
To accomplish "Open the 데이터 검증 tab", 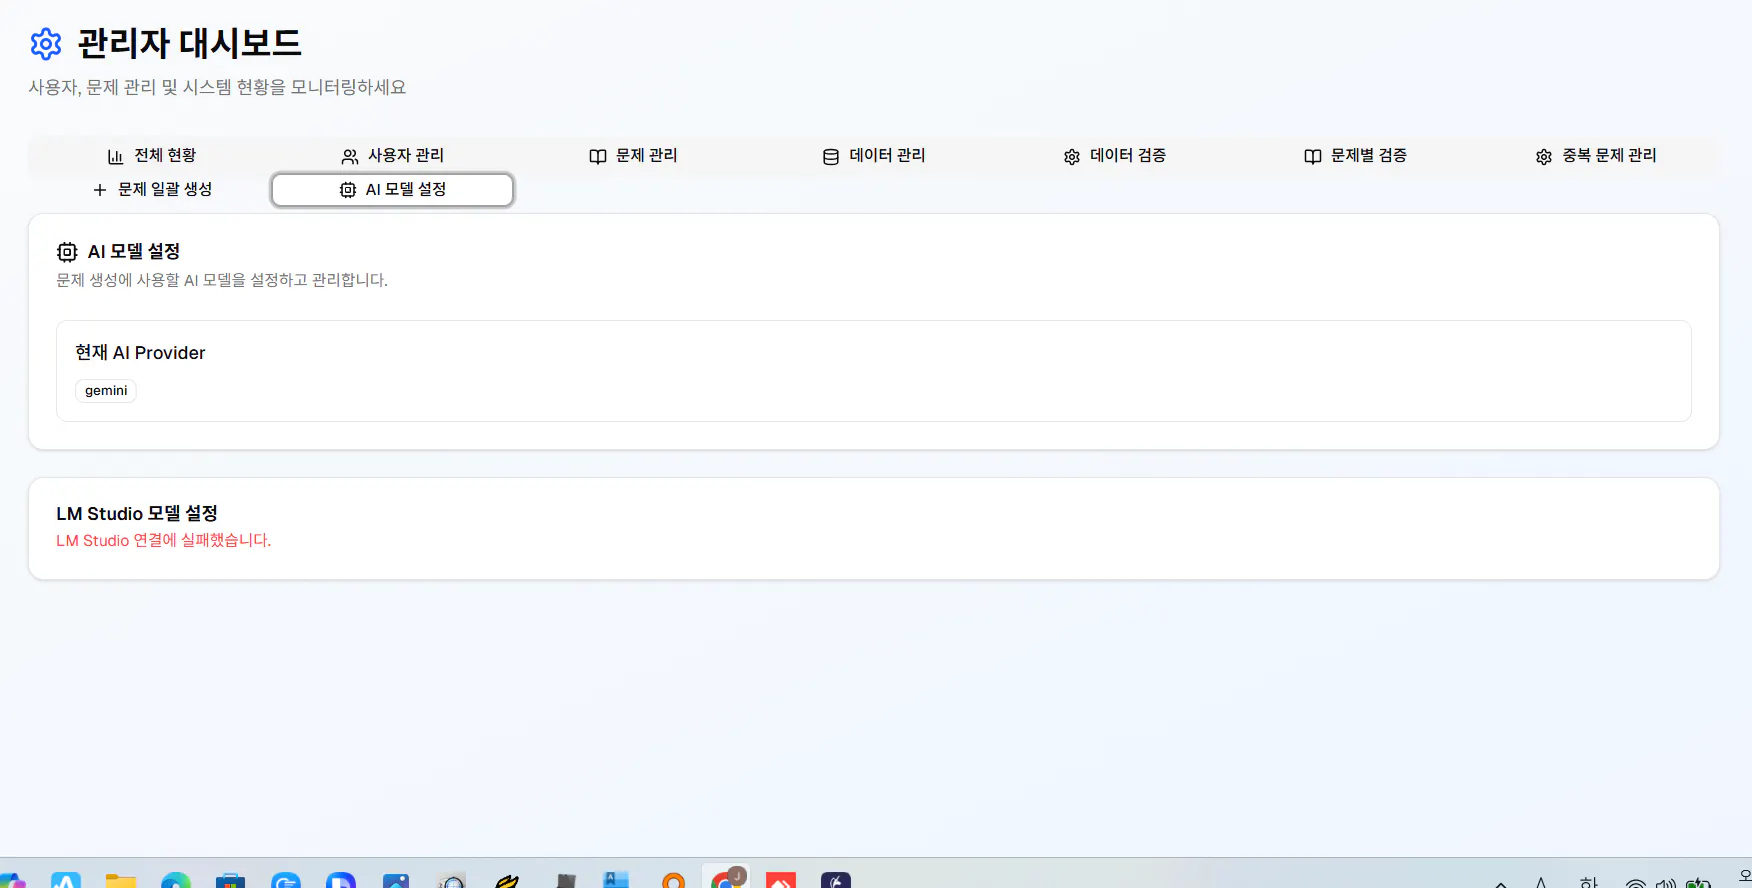I will click(x=1115, y=156).
